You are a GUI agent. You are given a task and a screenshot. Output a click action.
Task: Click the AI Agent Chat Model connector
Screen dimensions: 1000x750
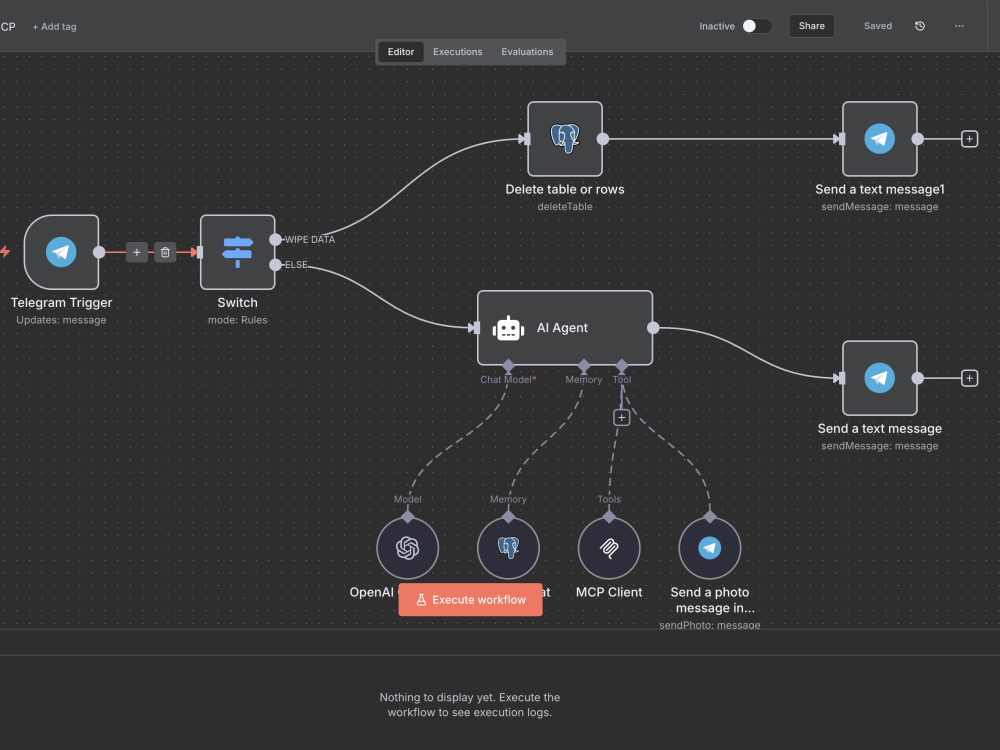(x=508, y=365)
